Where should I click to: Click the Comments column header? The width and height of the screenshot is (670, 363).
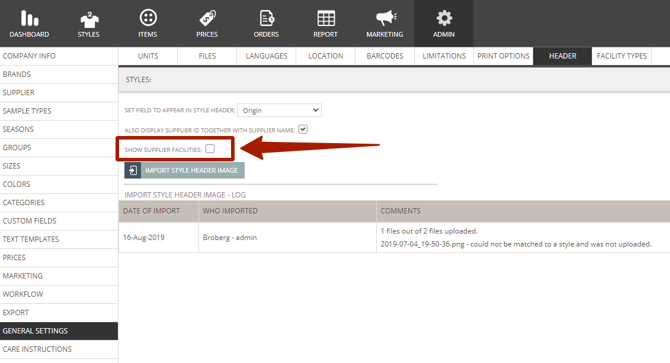pos(523,211)
